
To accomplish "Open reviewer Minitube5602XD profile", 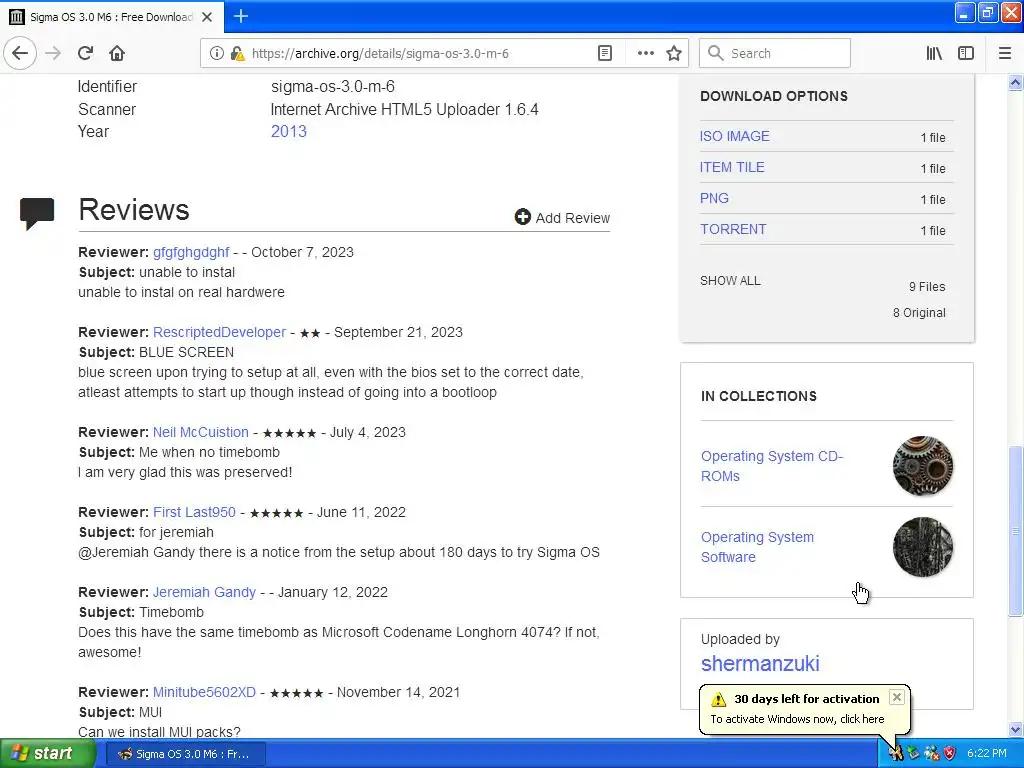I will pyautogui.click(x=204, y=692).
